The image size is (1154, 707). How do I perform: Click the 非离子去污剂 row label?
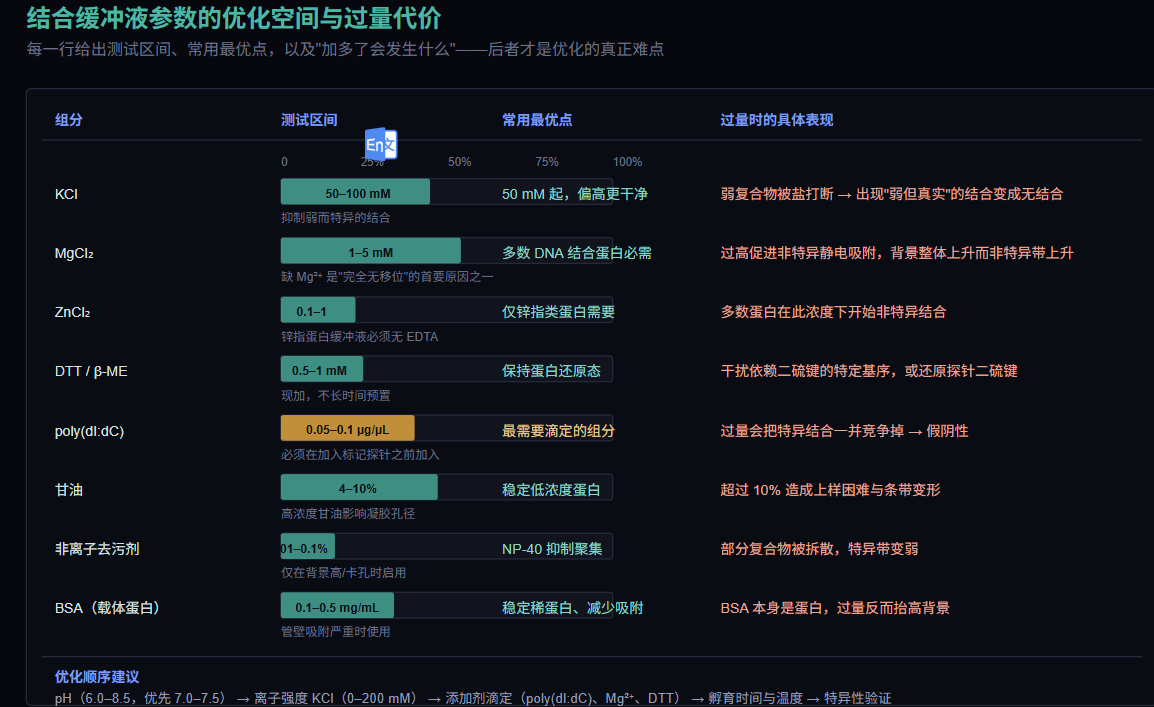[x=97, y=549]
